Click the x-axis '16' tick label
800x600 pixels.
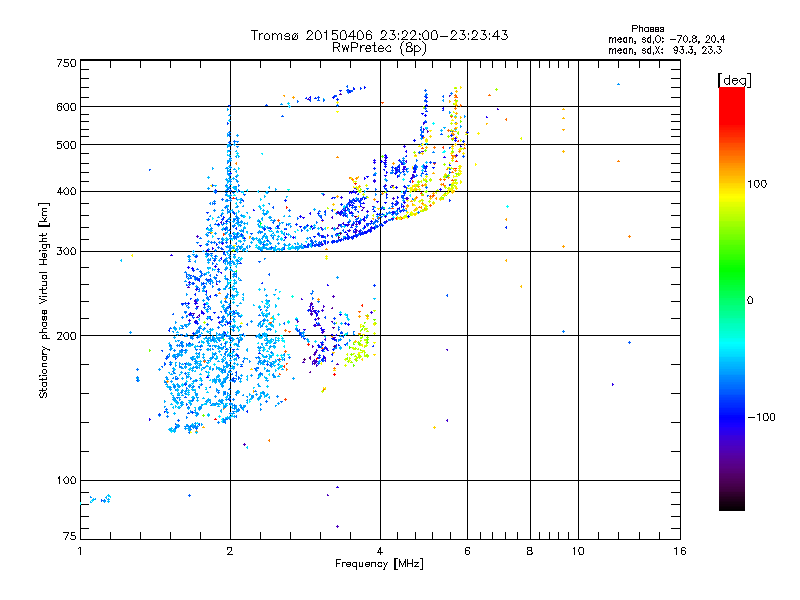680,551
